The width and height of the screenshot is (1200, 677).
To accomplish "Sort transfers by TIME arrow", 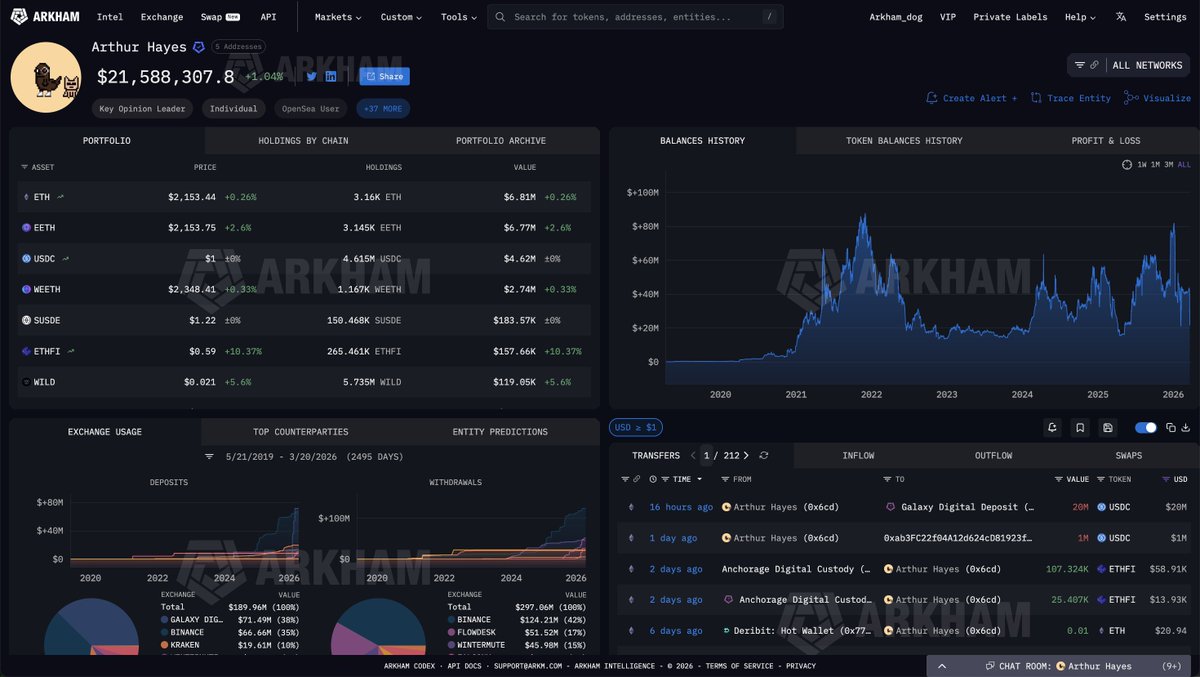I will [698, 479].
